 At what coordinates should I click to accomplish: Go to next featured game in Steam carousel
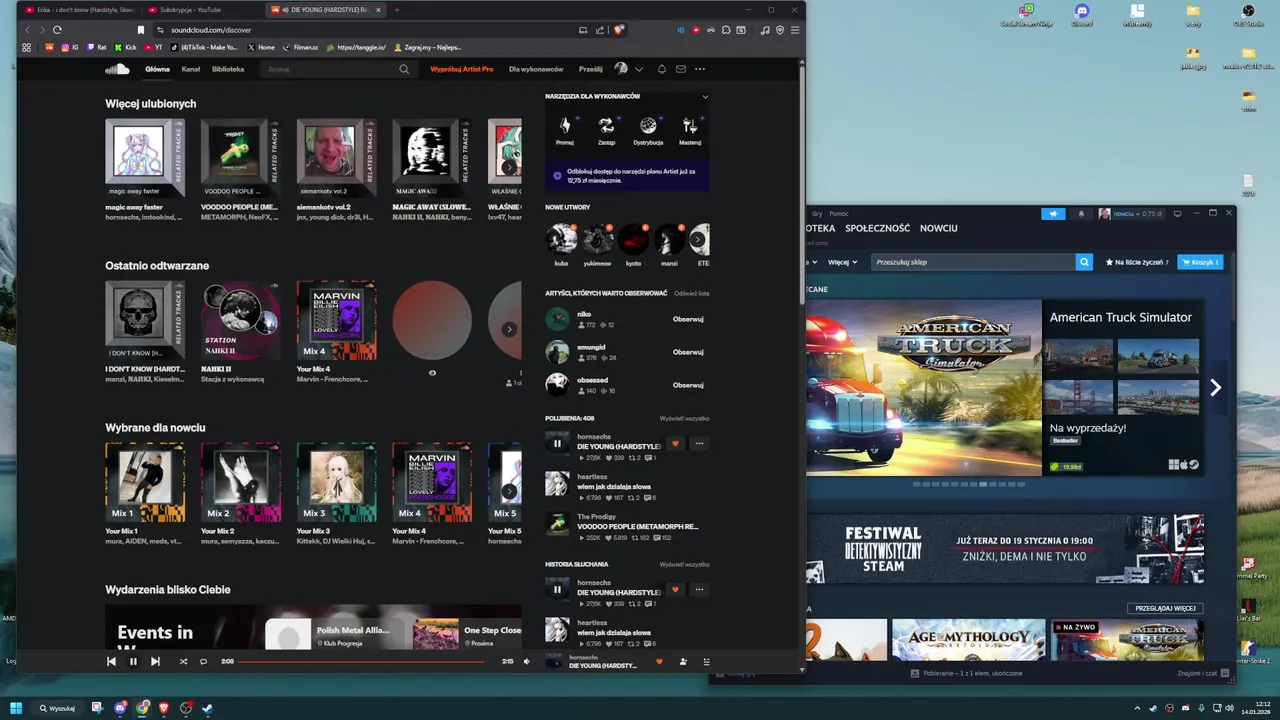pyautogui.click(x=1215, y=388)
